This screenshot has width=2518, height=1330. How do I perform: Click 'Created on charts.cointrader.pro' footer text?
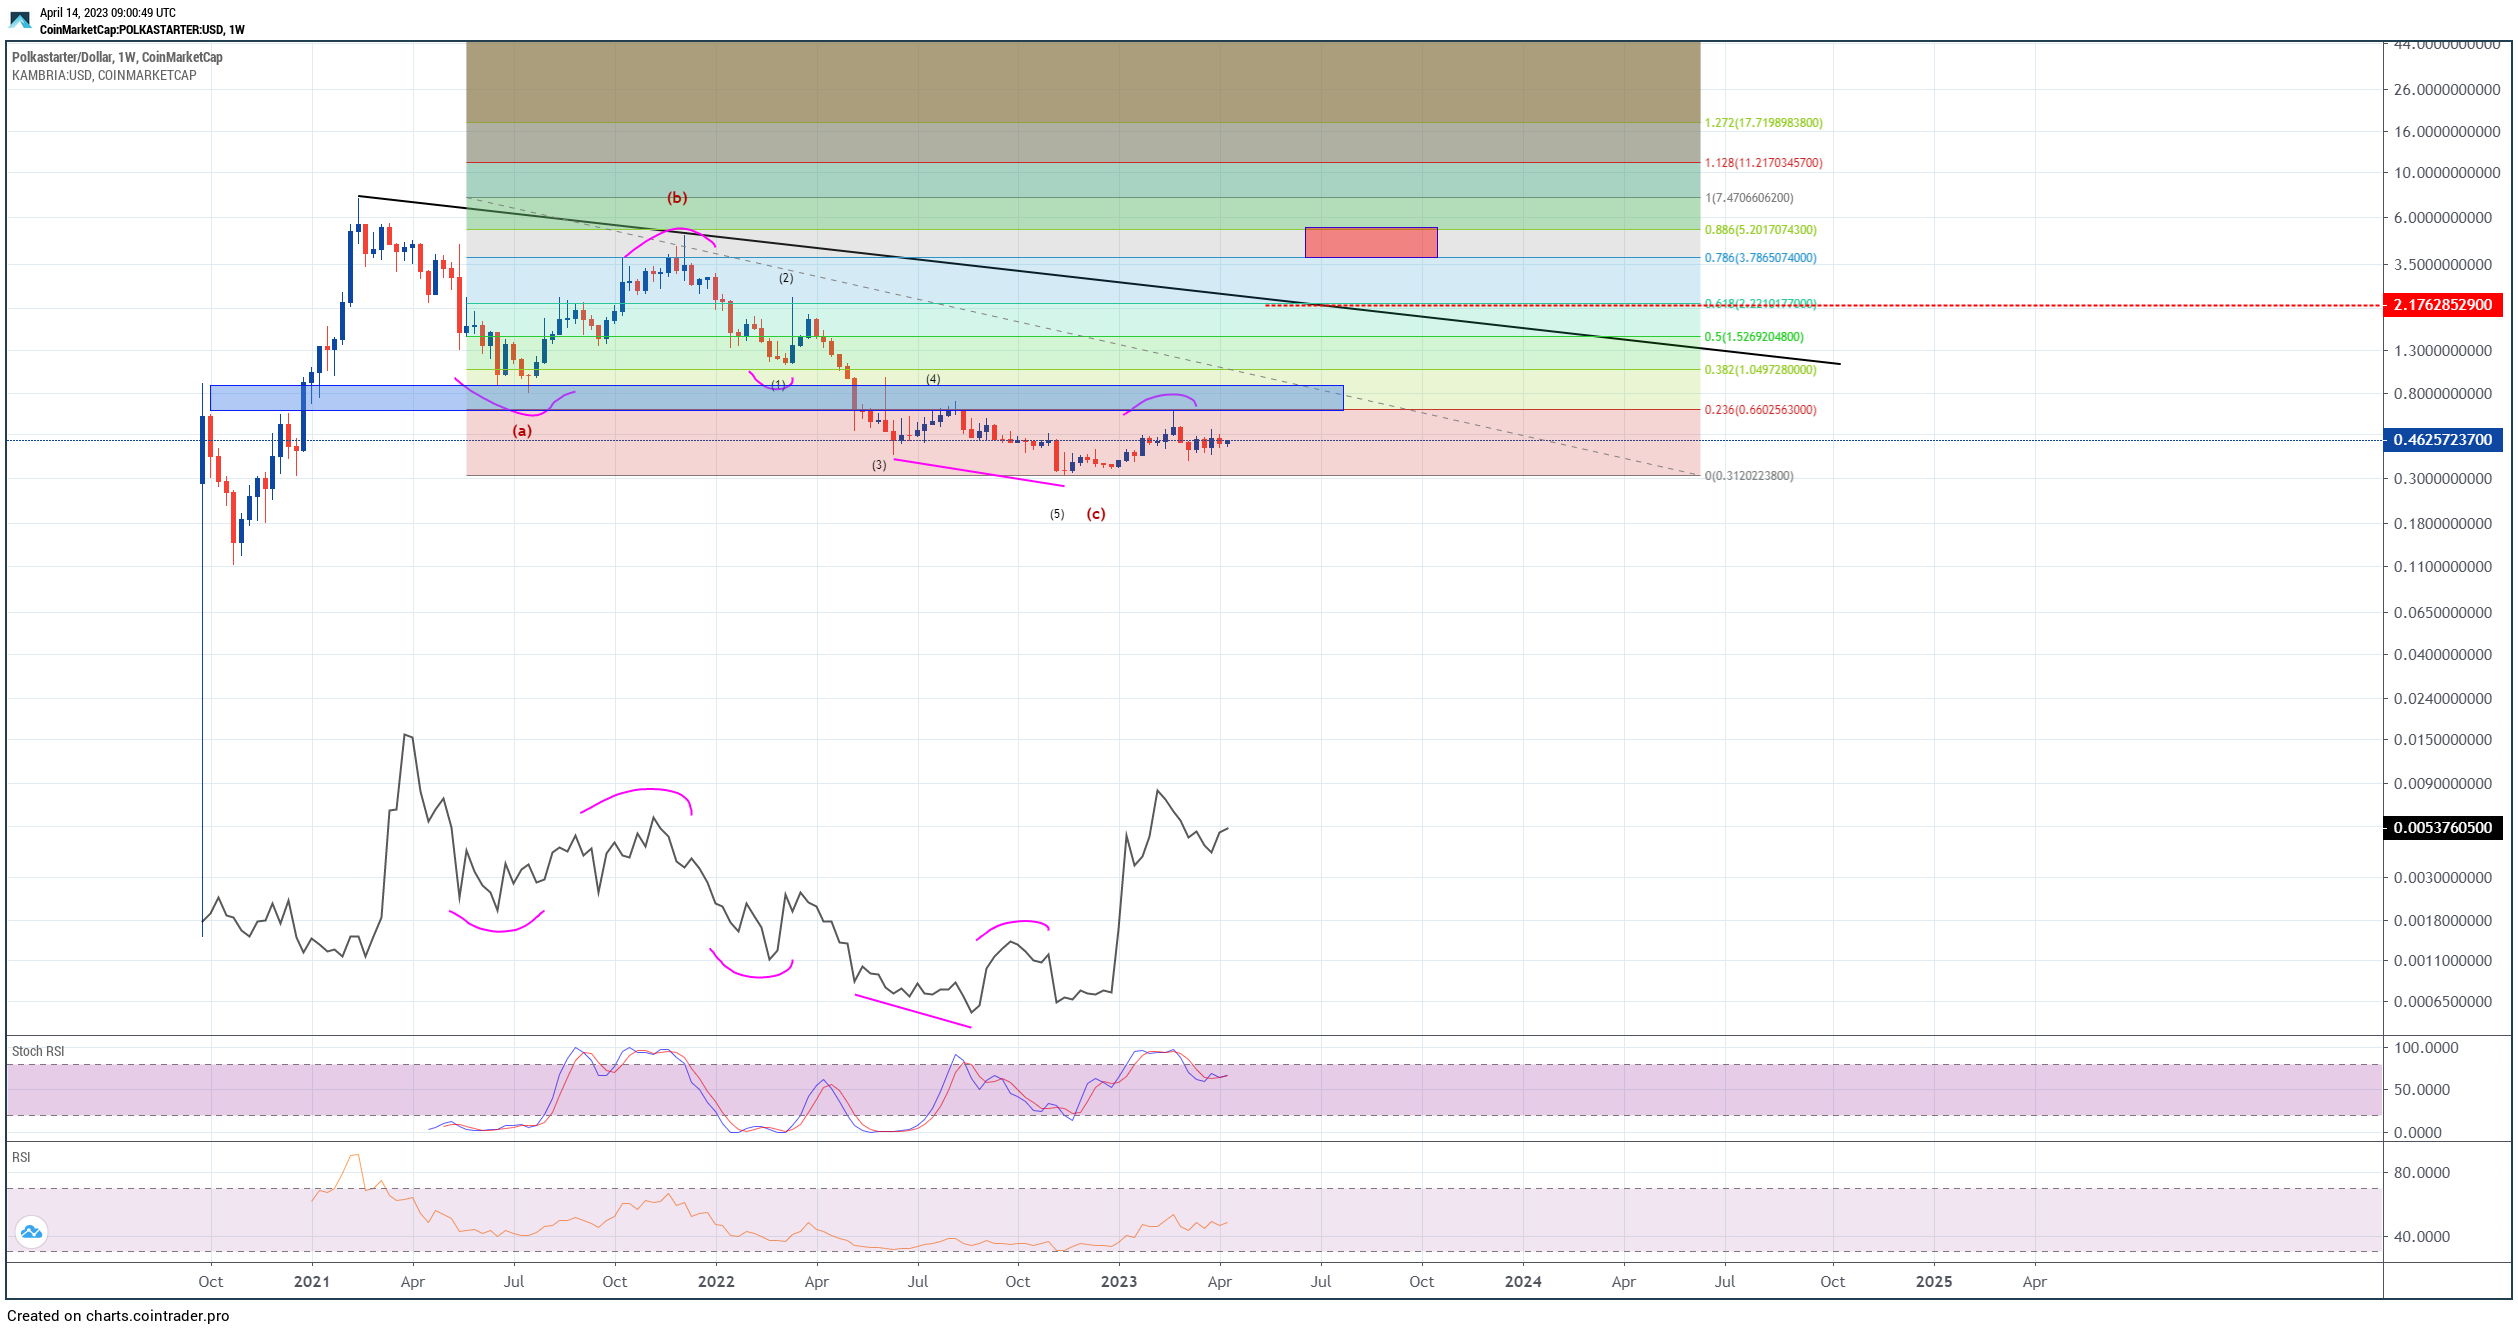tap(118, 1316)
